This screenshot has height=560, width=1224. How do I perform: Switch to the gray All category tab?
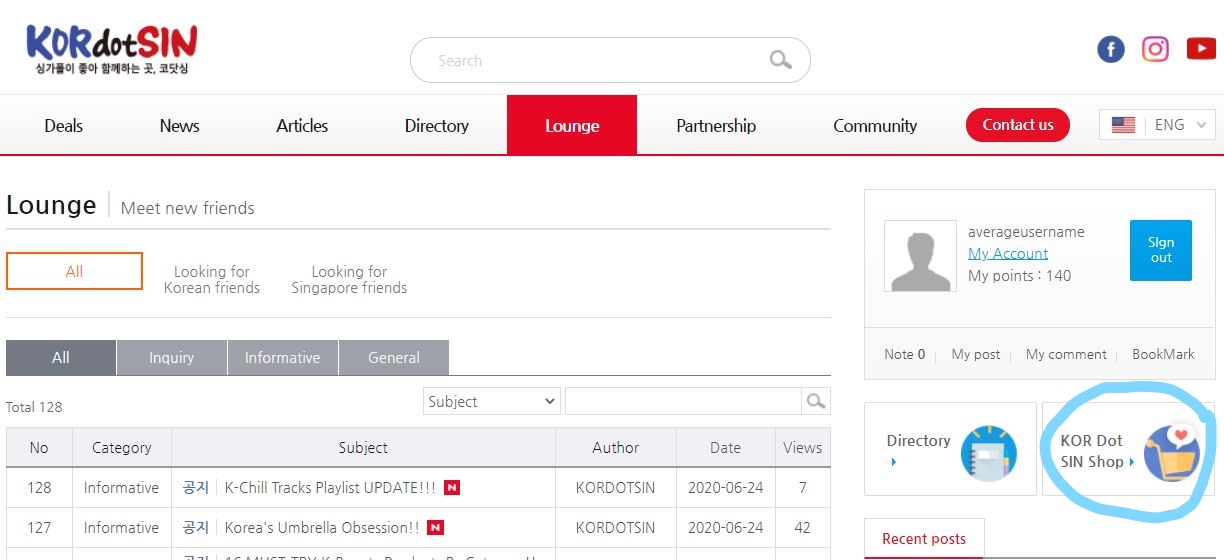(61, 357)
